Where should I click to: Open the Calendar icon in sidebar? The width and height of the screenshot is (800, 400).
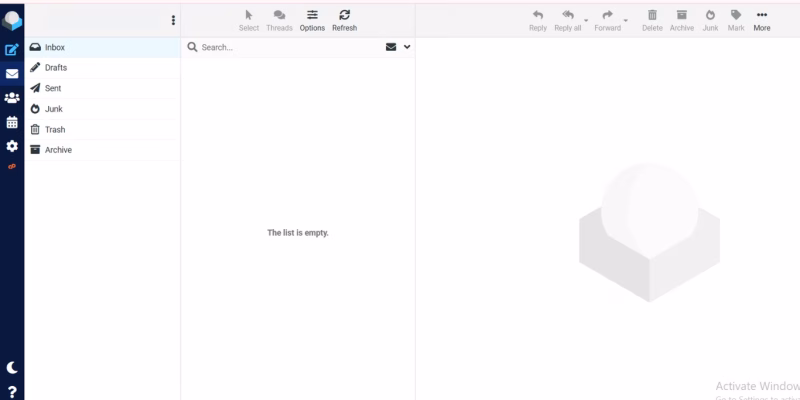[12, 122]
